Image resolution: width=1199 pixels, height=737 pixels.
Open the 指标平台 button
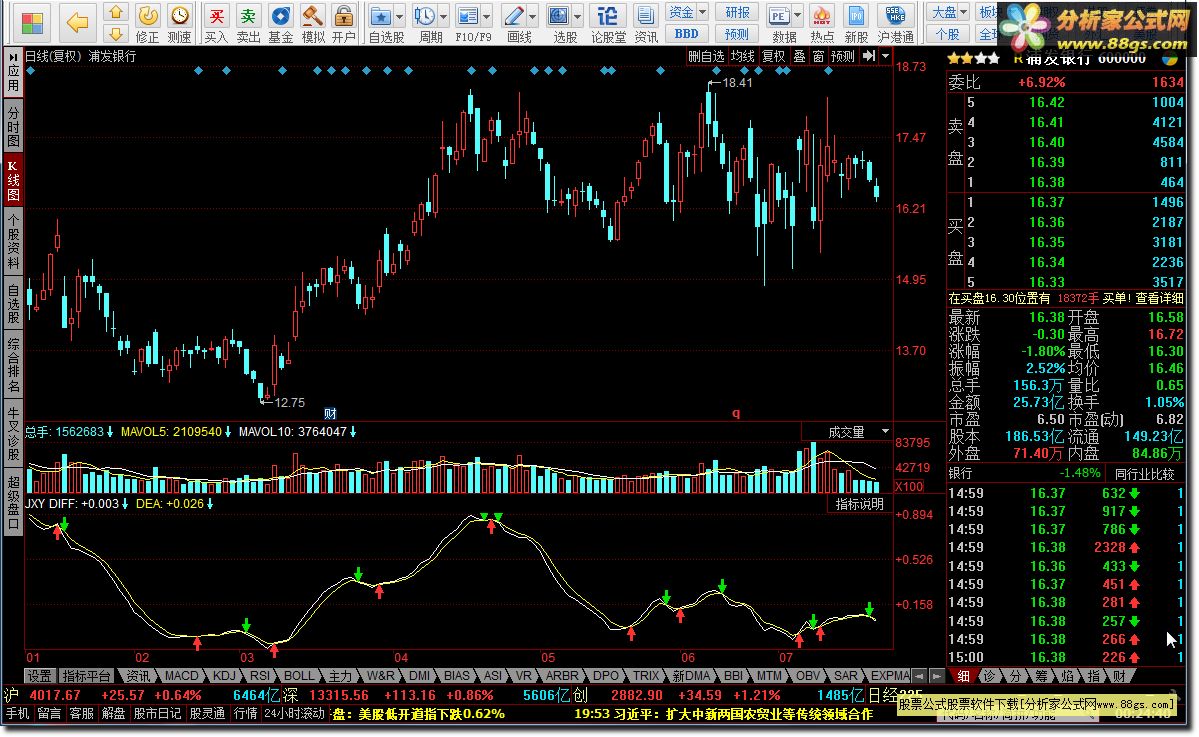click(x=86, y=676)
